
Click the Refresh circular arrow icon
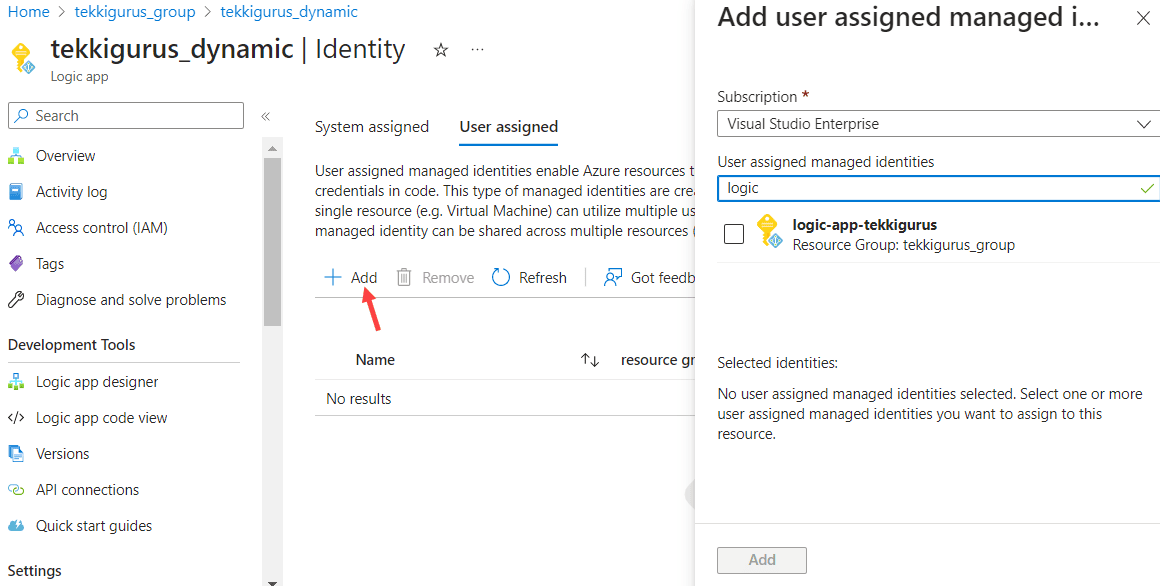click(501, 277)
